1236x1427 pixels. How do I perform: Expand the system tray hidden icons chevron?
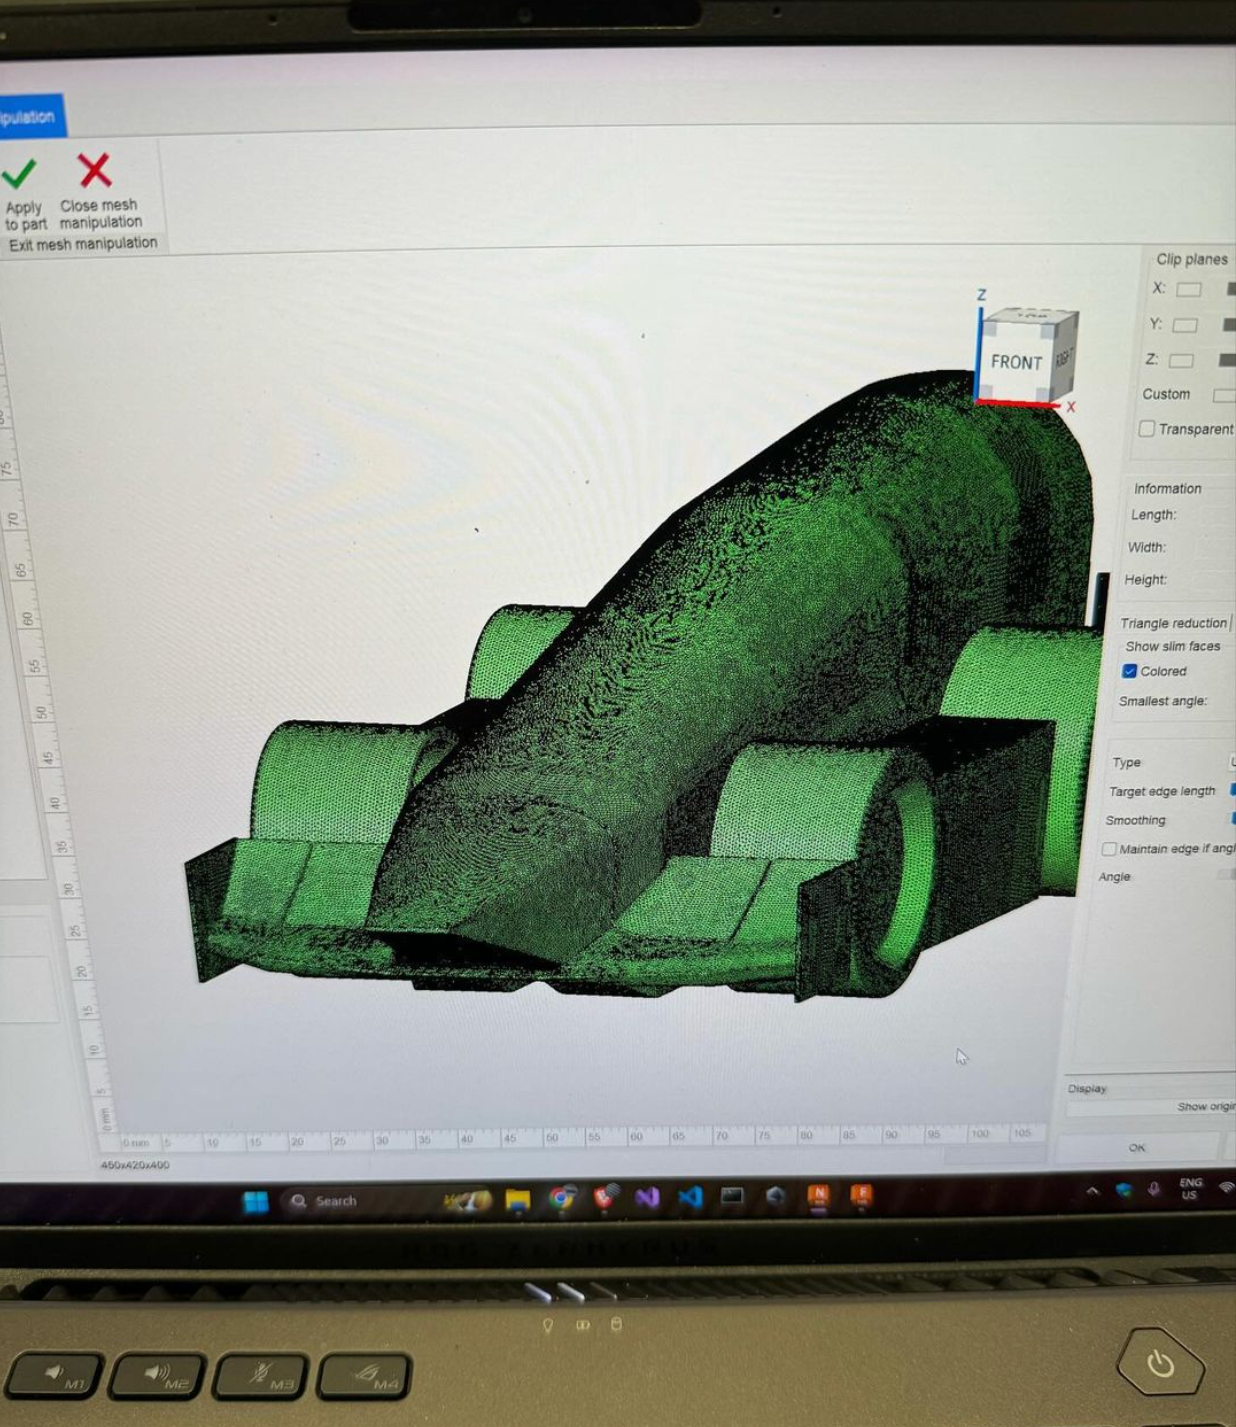(1092, 1191)
